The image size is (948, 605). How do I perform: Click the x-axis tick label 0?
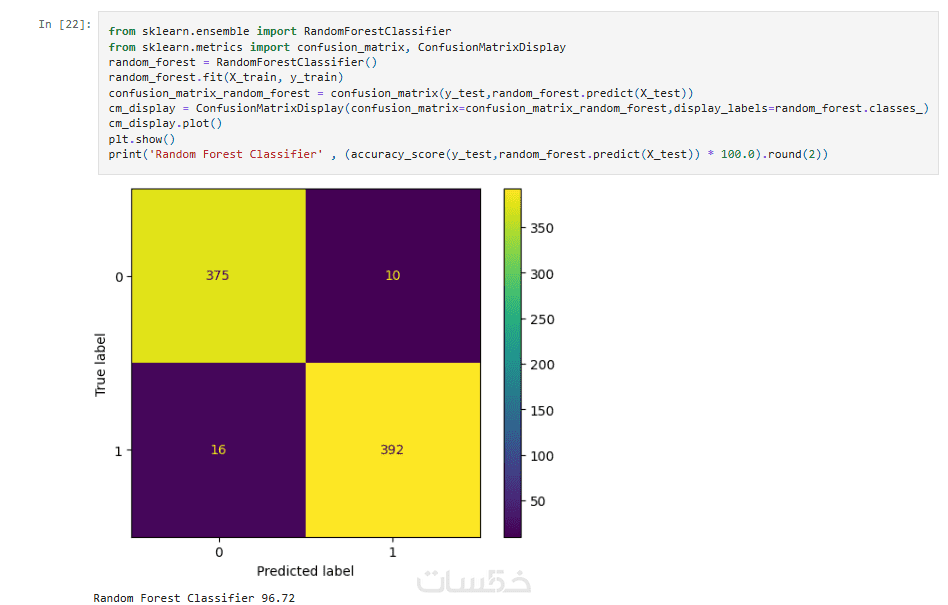coord(219,552)
